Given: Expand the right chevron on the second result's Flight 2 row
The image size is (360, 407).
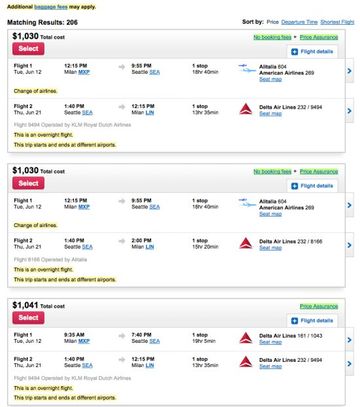Looking at the screenshot, I should click(x=349, y=245).
